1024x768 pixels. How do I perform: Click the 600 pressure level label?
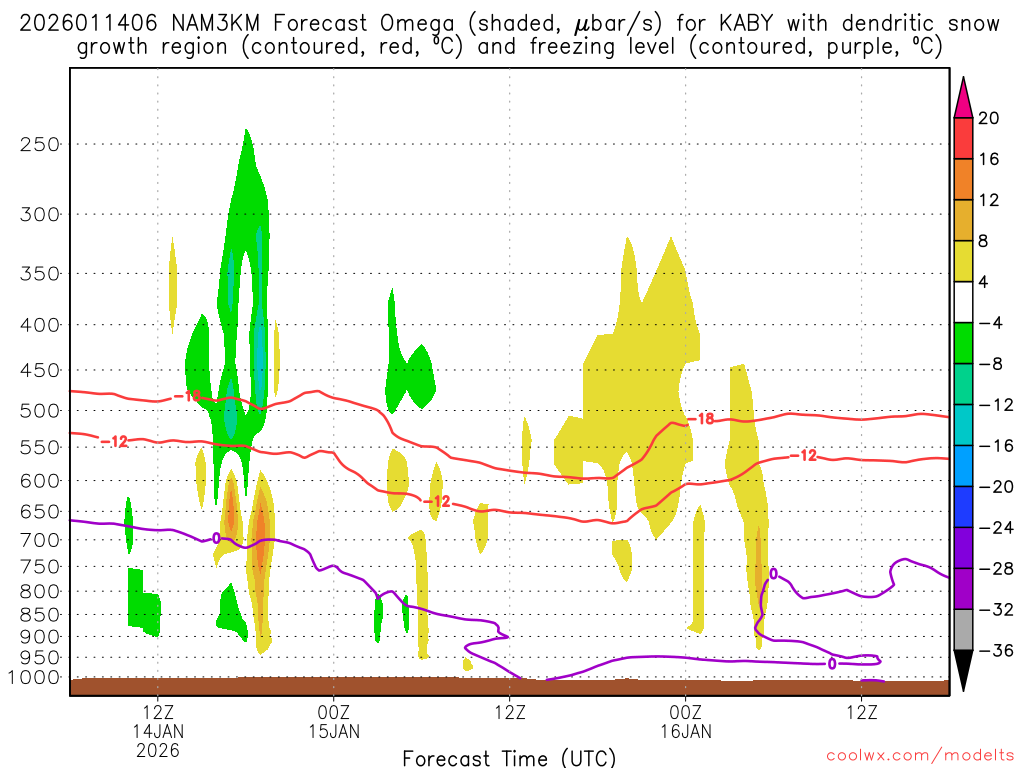coord(40,481)
